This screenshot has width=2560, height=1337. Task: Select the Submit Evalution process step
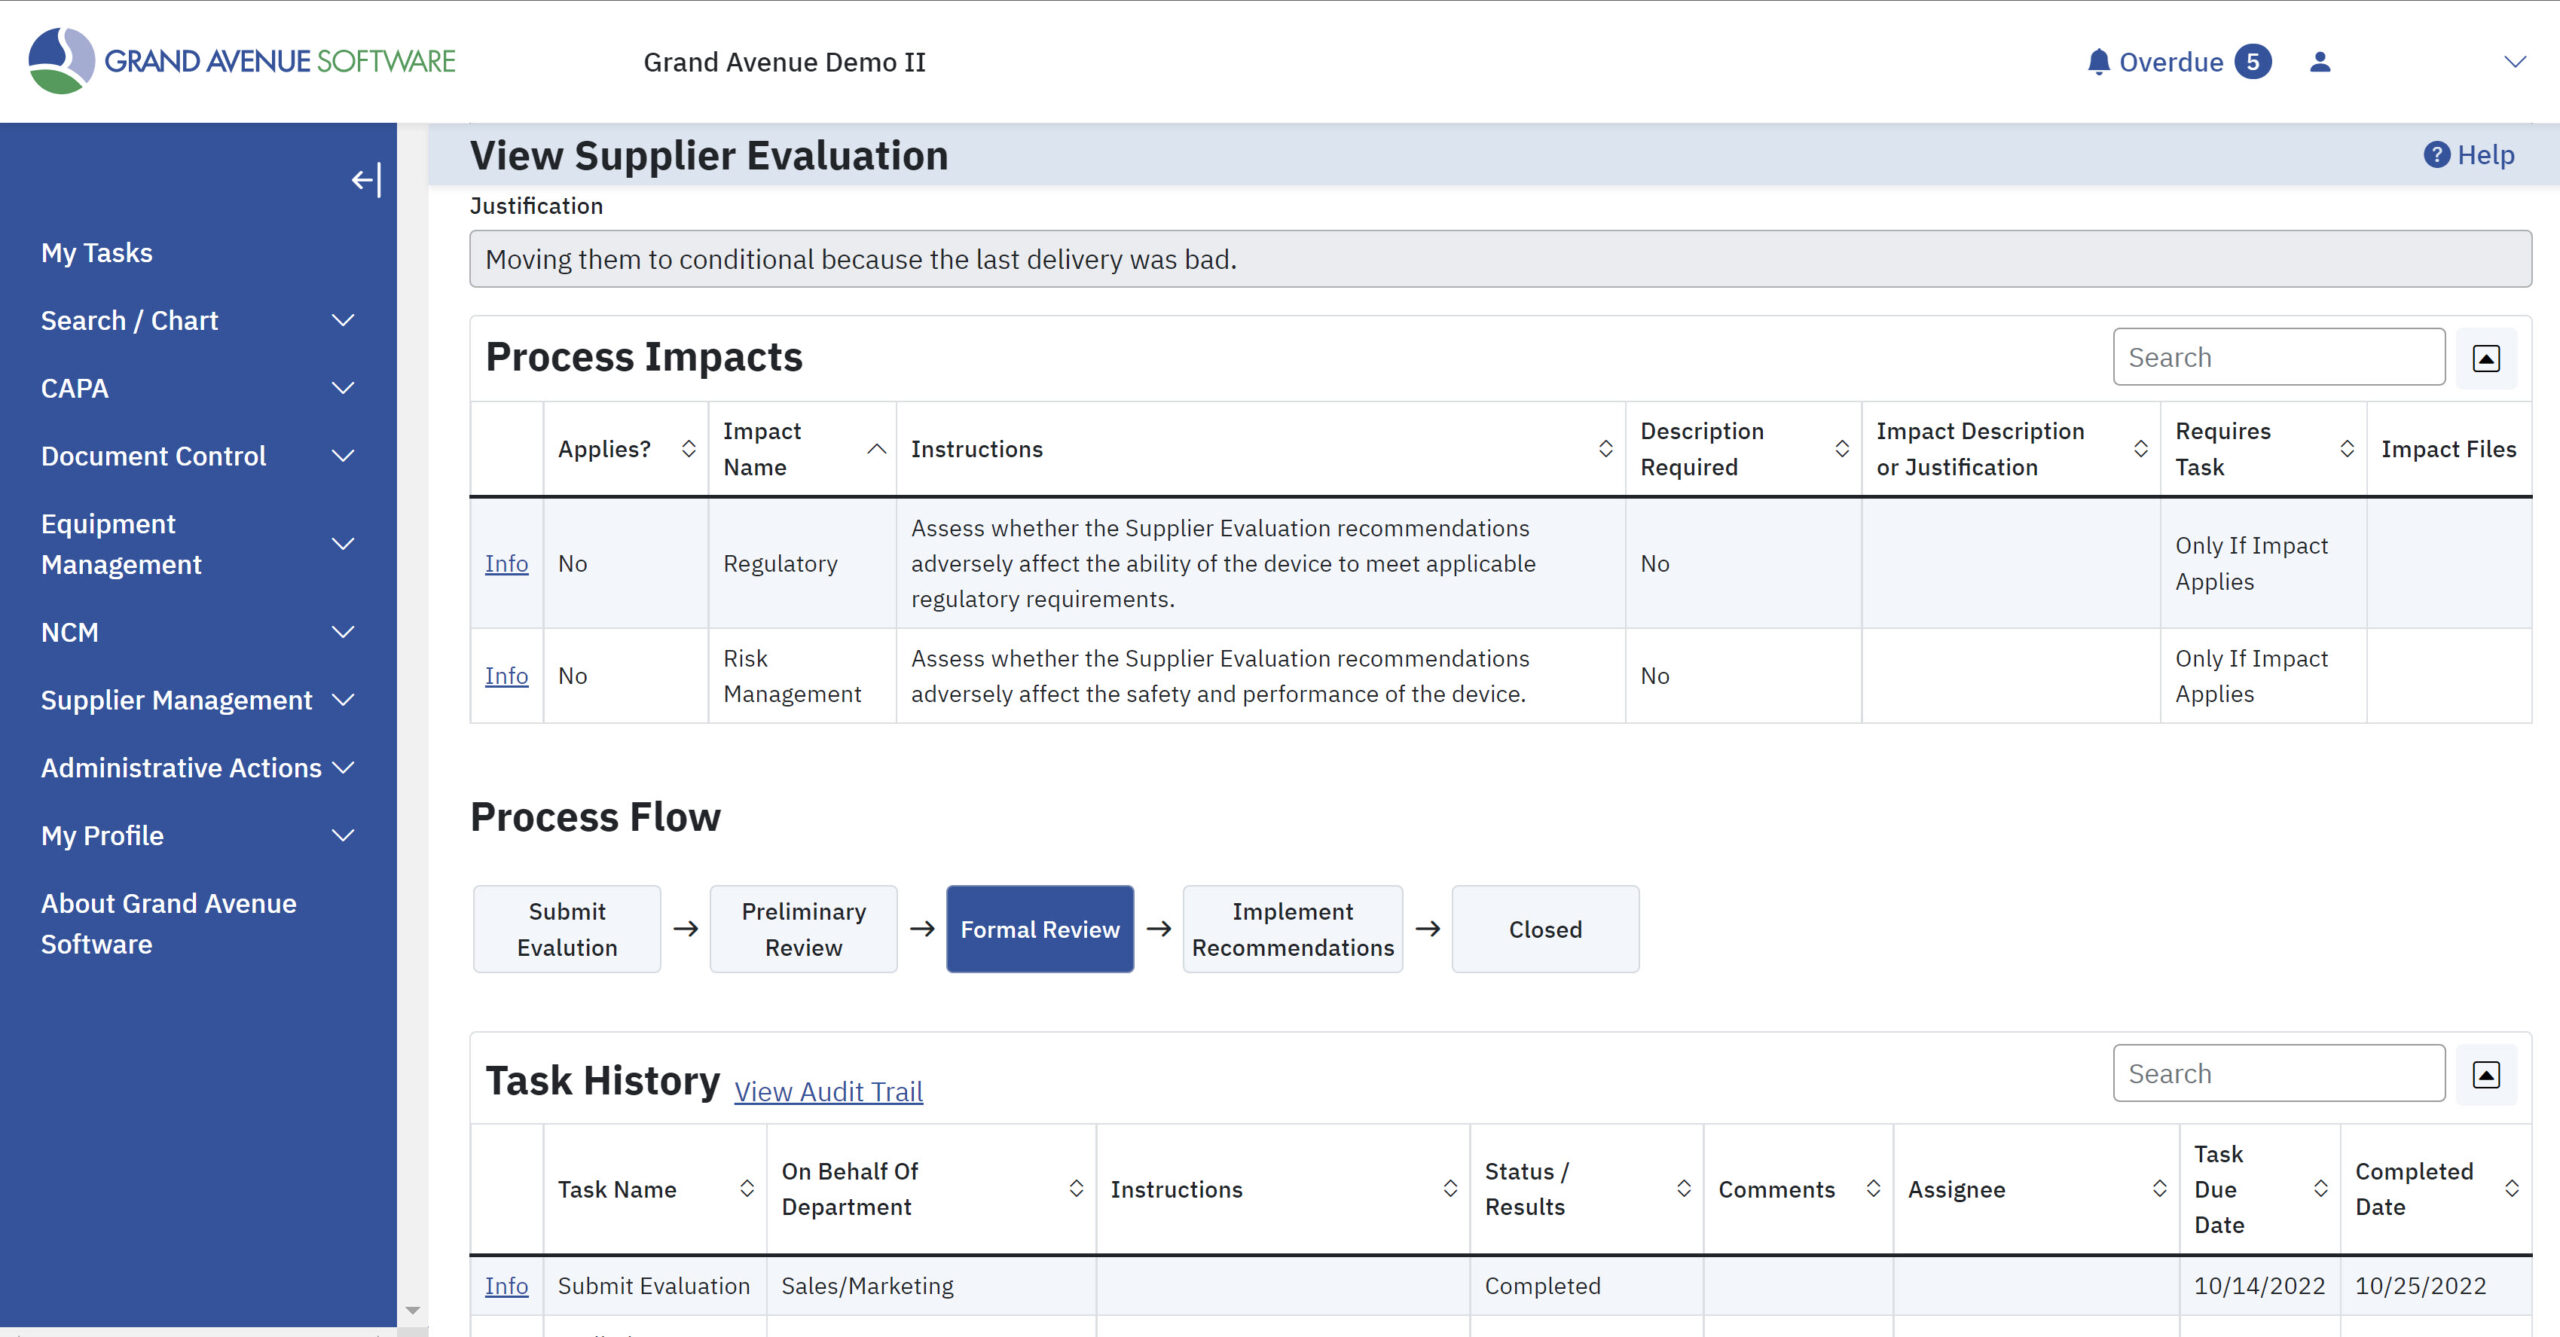[x=567, y=929]
